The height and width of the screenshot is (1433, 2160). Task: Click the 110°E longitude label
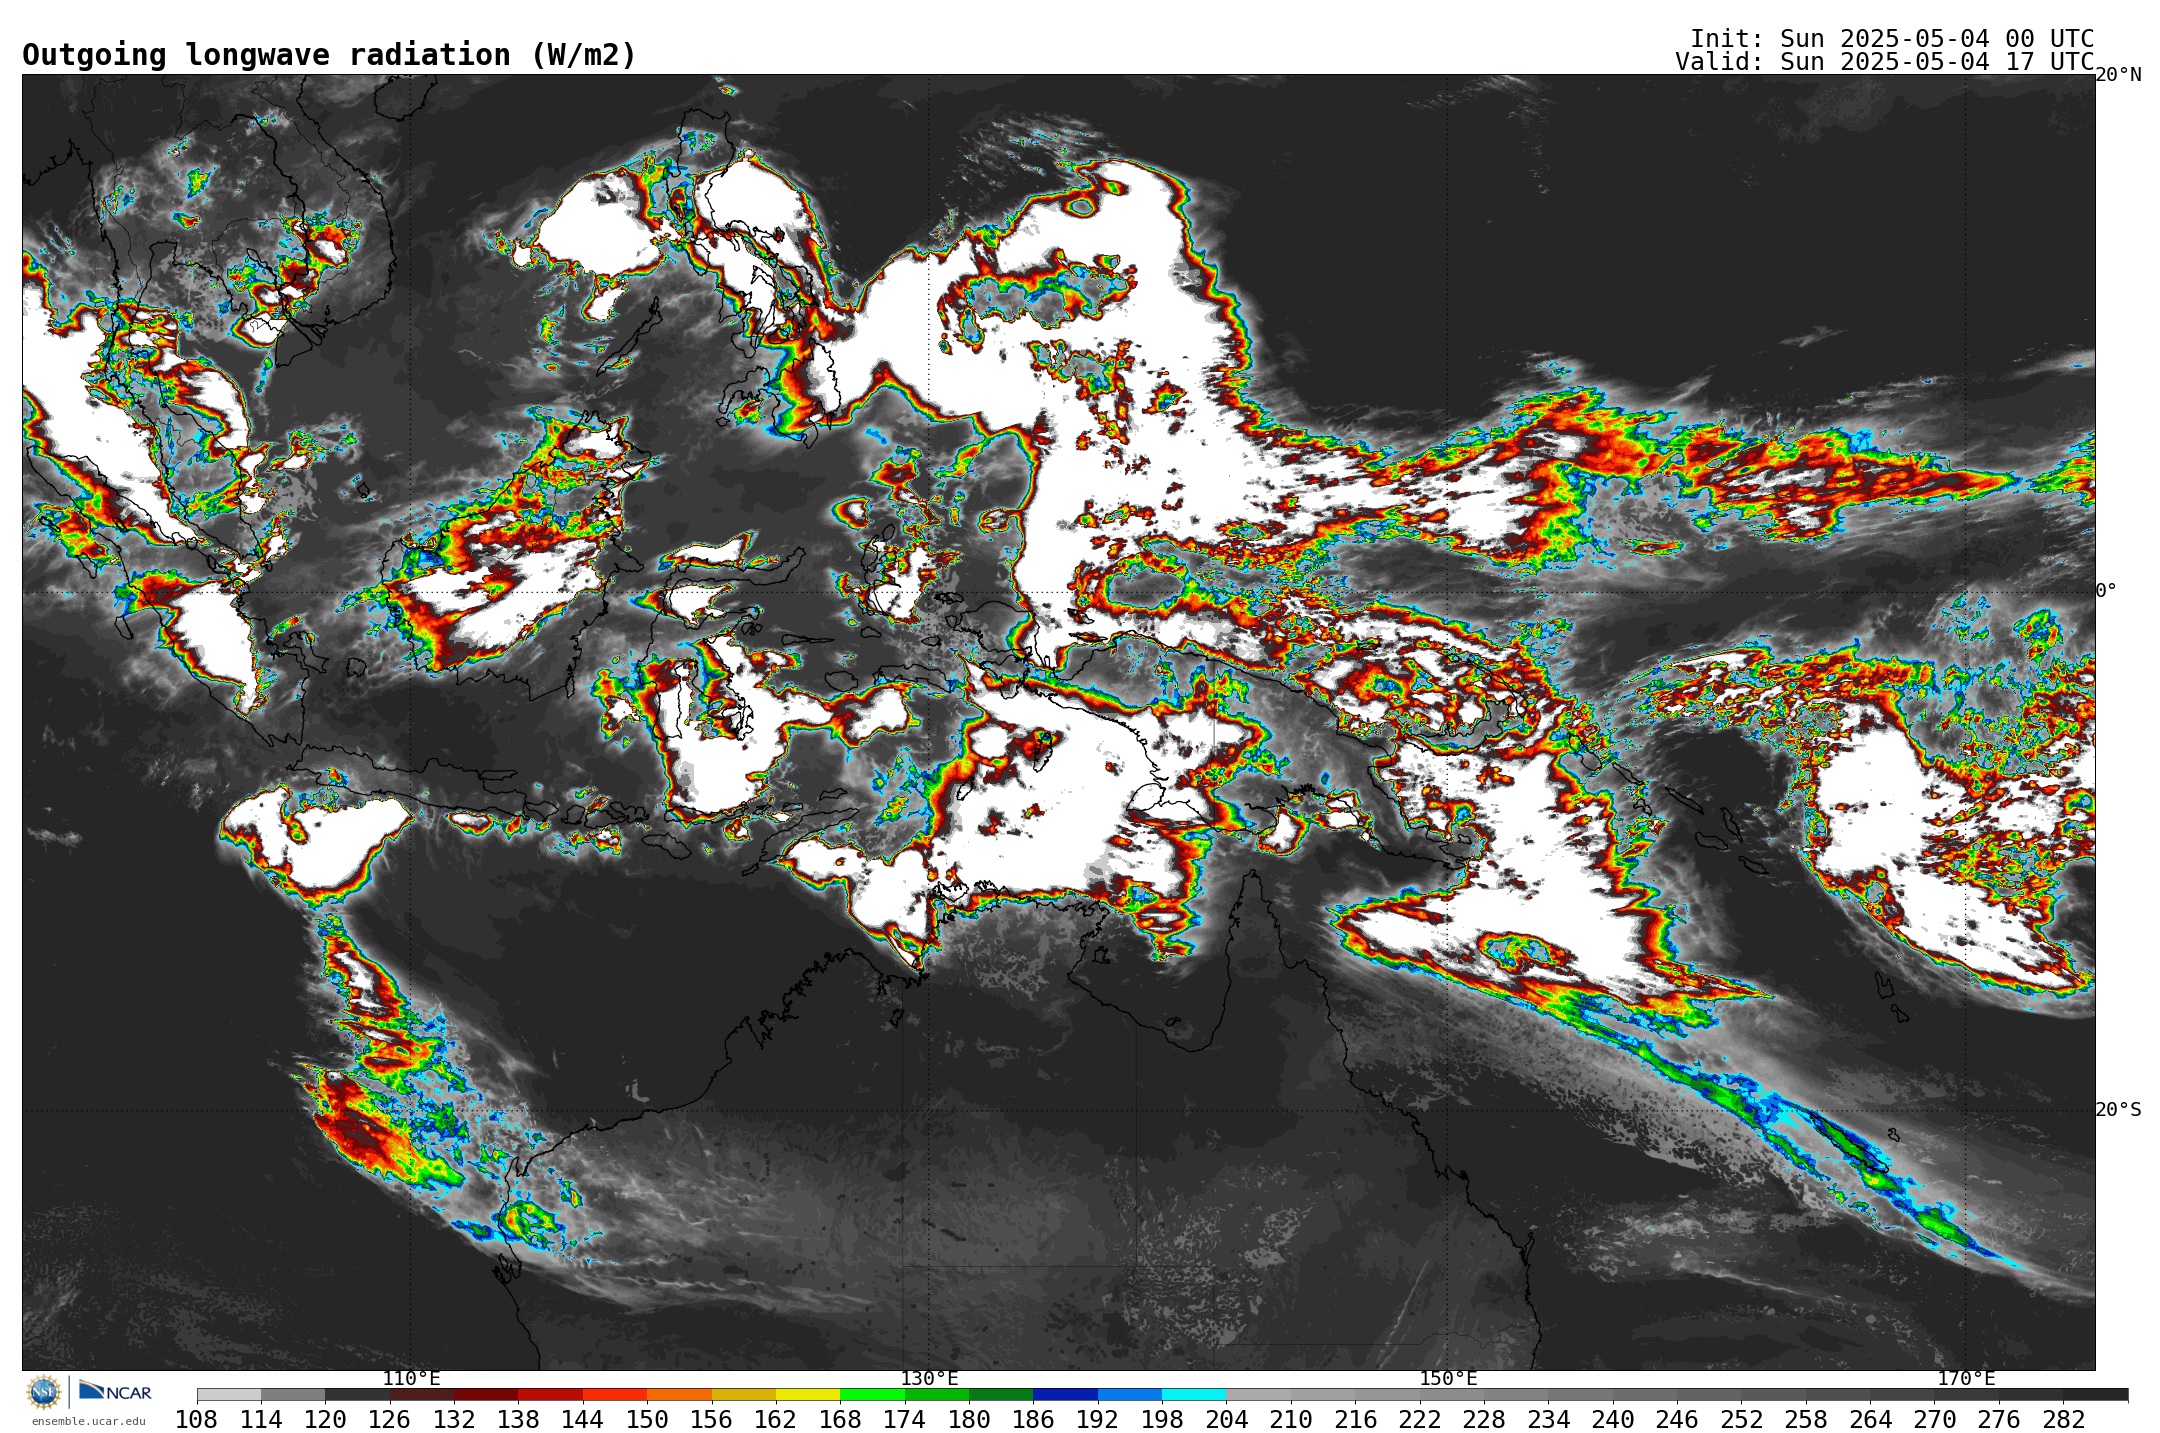point(411,1378)
